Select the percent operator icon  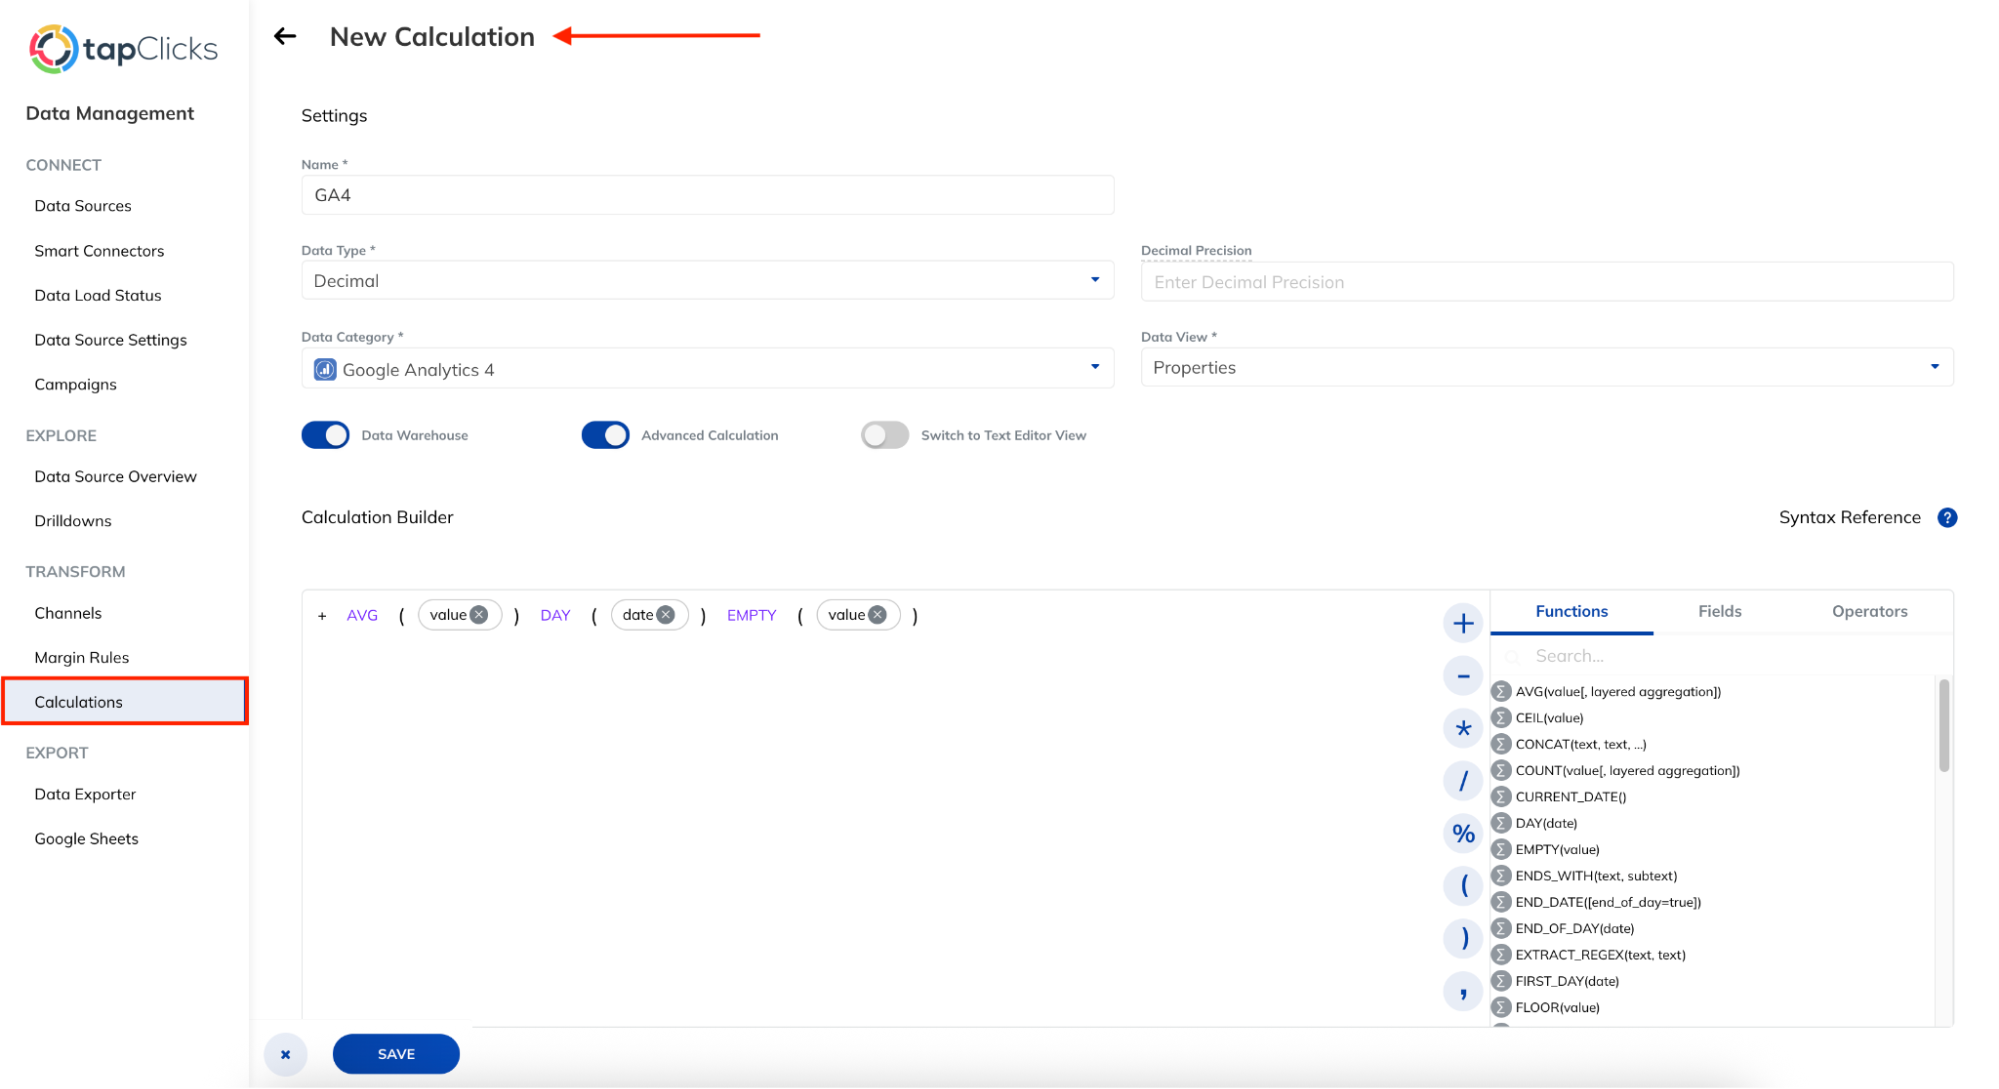click(x=1462, y=832)
